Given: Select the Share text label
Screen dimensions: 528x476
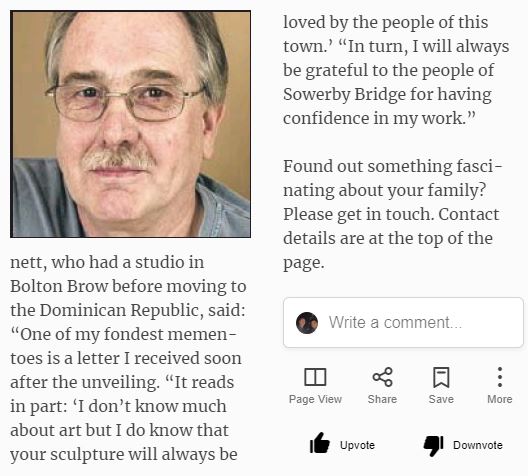Looking at the screenshot, I should coord(382,399).
